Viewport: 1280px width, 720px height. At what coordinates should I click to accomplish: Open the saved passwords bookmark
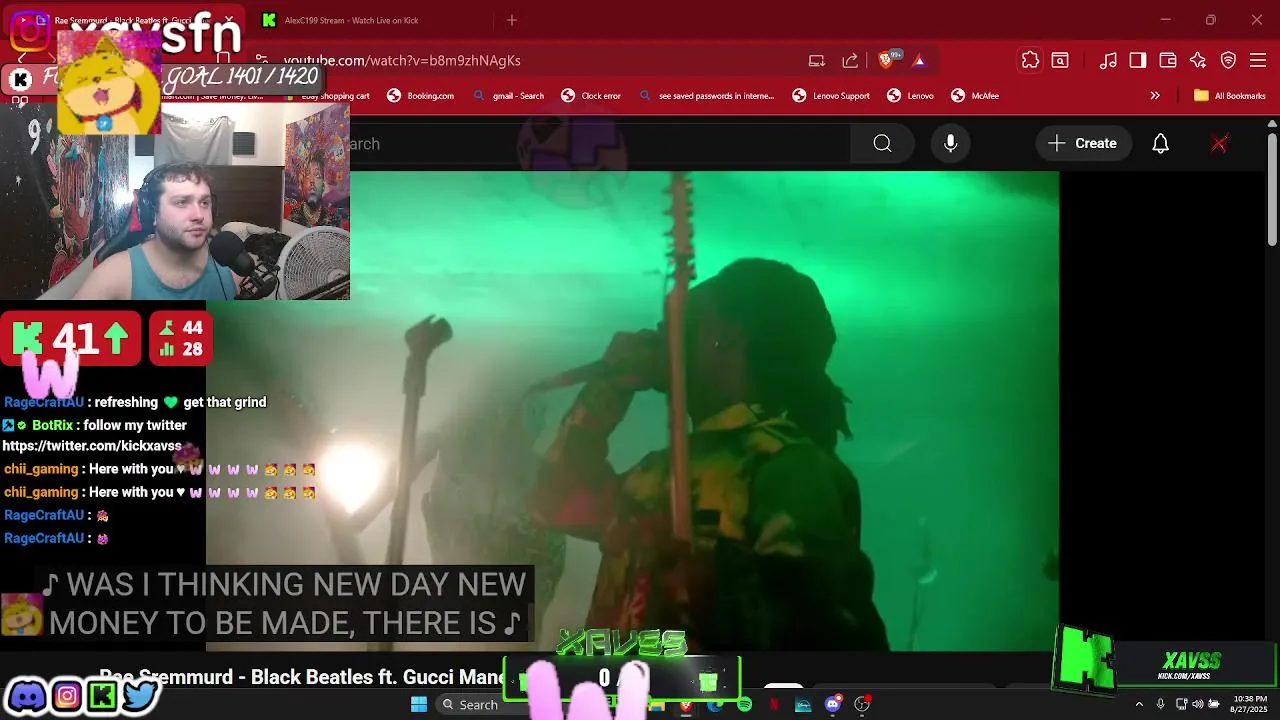tap(706, 96)
